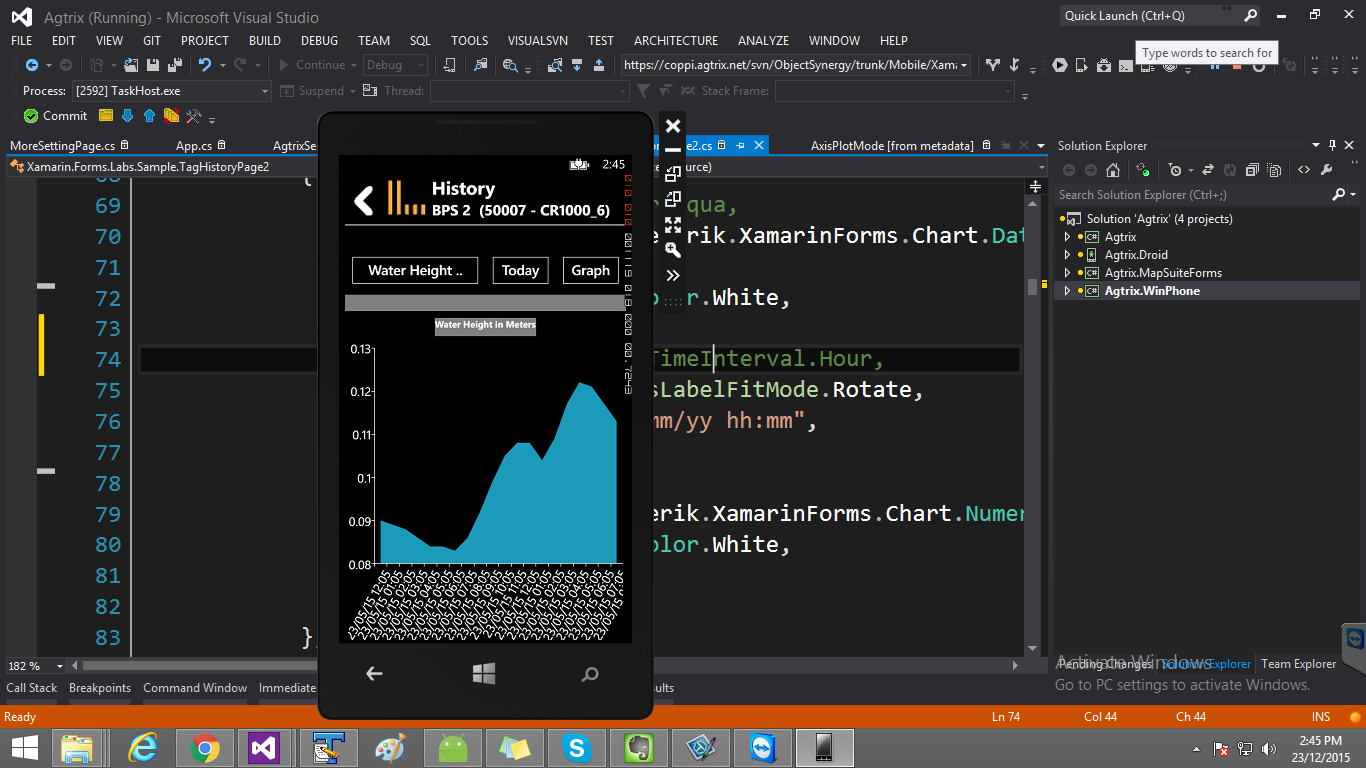Open the hammer and wrench tools icon

pyautogui.click(x=194, y=116)
